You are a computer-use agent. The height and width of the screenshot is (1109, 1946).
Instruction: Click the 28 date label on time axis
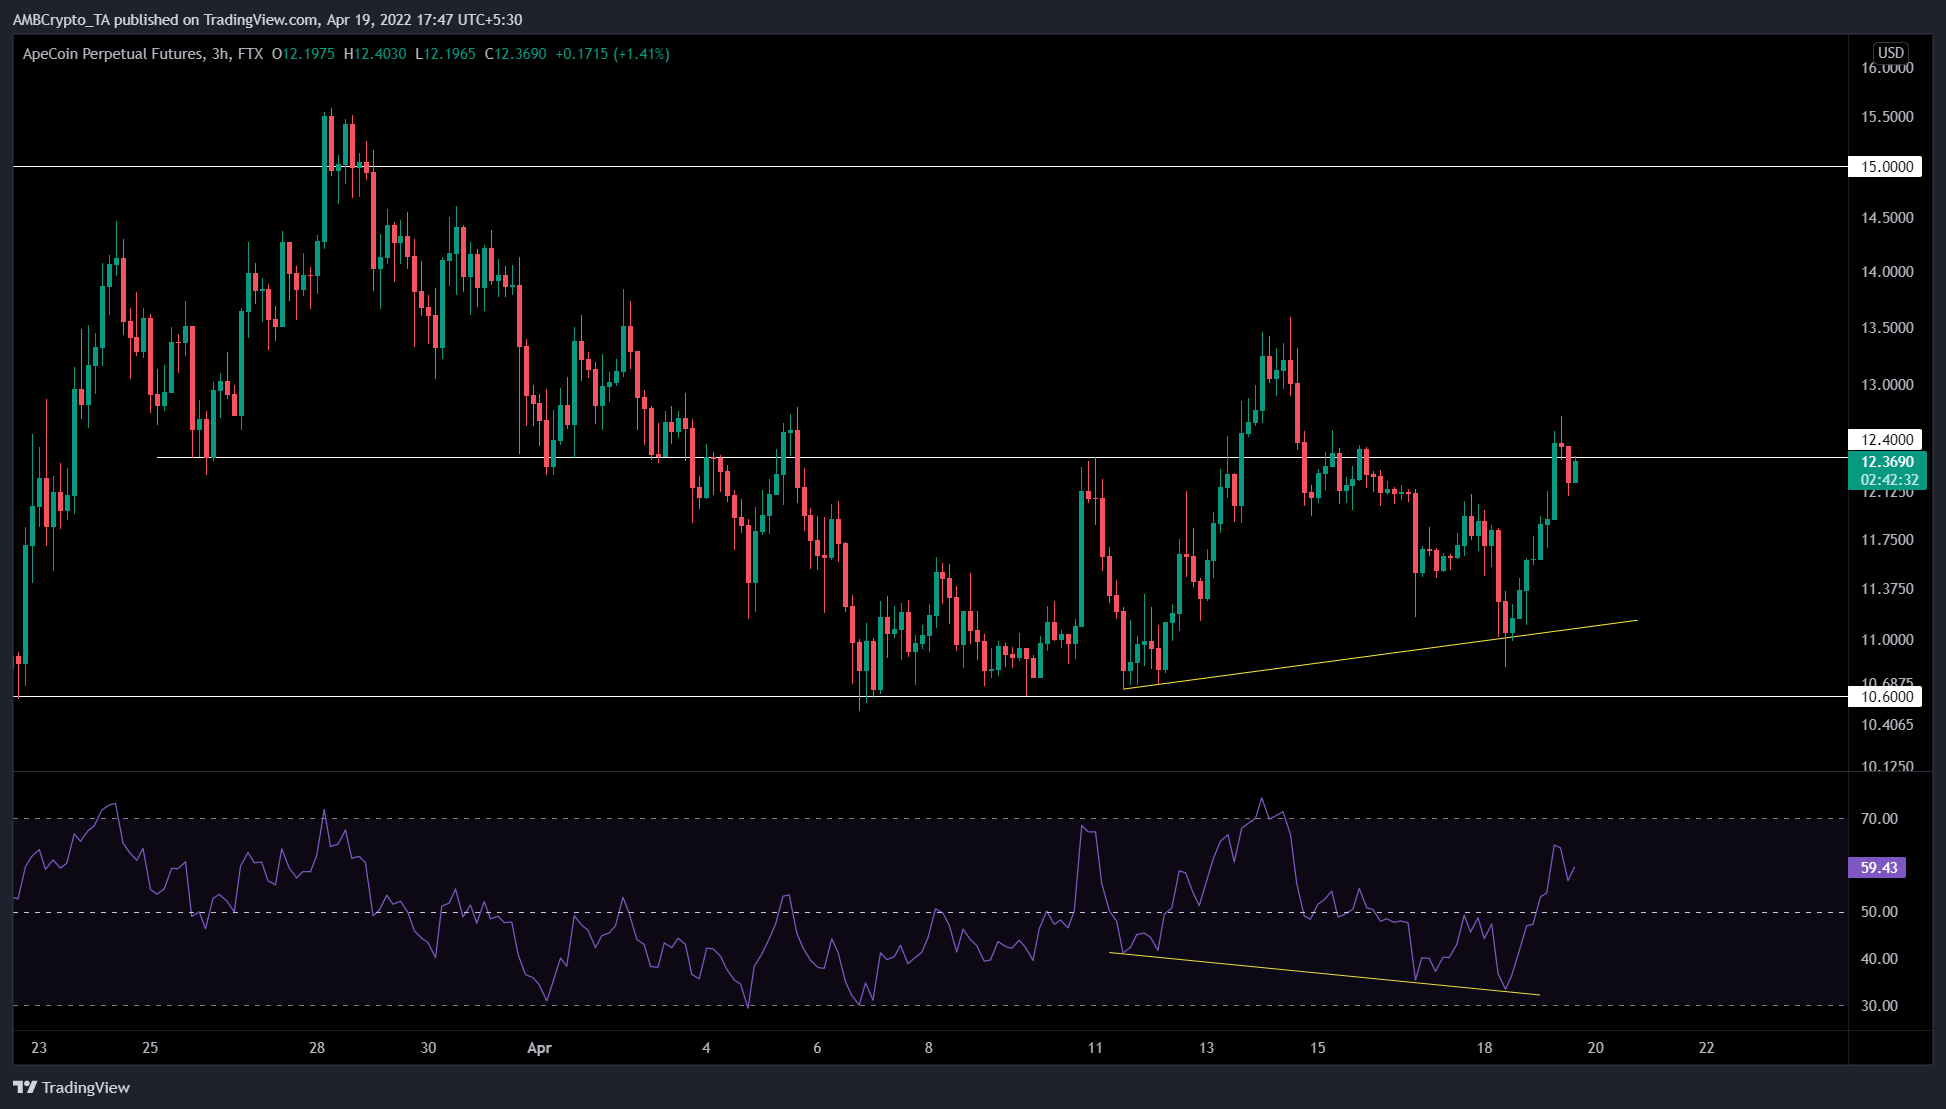(x=317, y=1048)
